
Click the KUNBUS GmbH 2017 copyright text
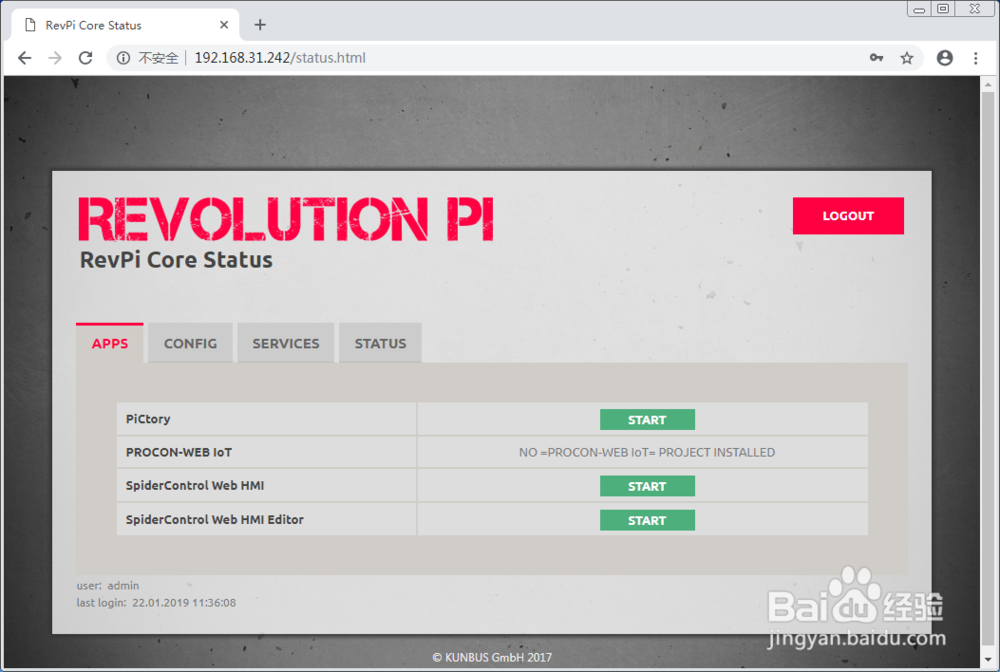pos(492,657)
